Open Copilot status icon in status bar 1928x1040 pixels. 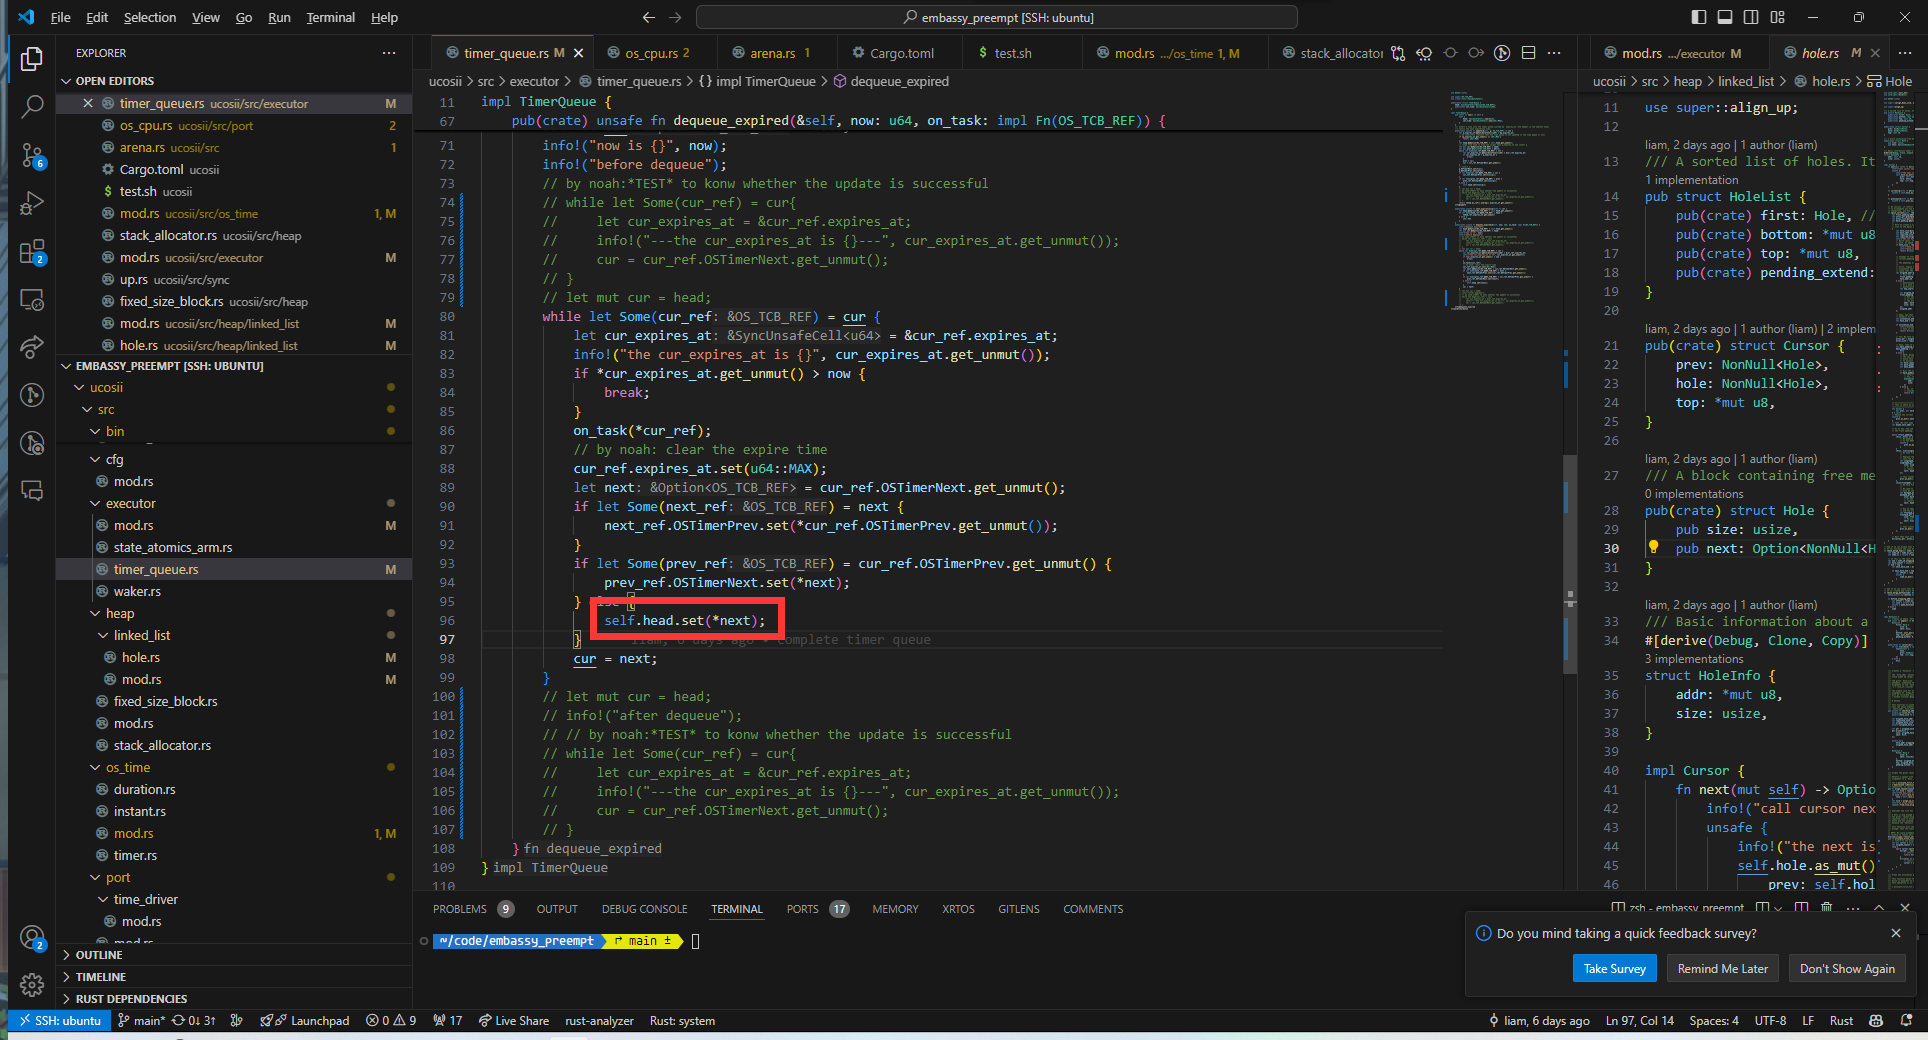tap(1876, 1021)
